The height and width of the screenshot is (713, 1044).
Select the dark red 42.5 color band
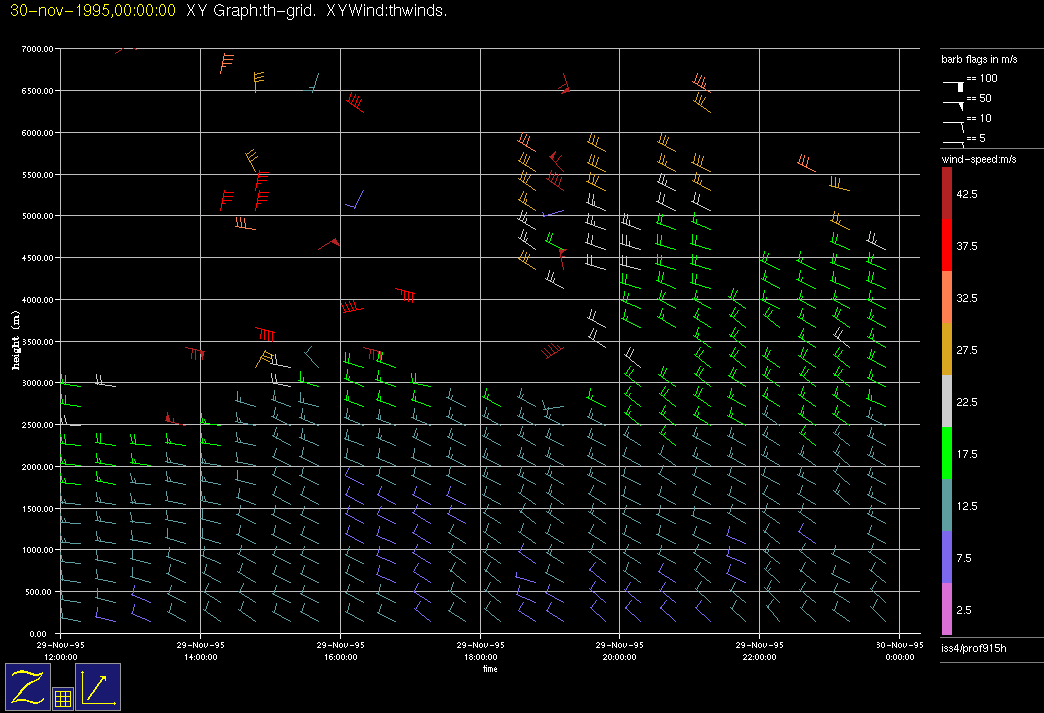click(x=947, y=192)
